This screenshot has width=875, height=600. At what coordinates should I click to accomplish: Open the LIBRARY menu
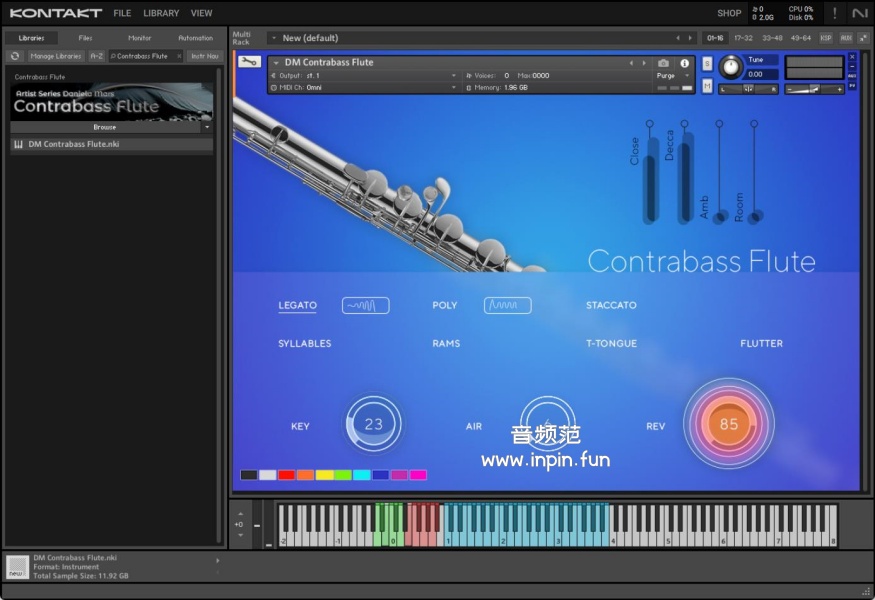161,13
